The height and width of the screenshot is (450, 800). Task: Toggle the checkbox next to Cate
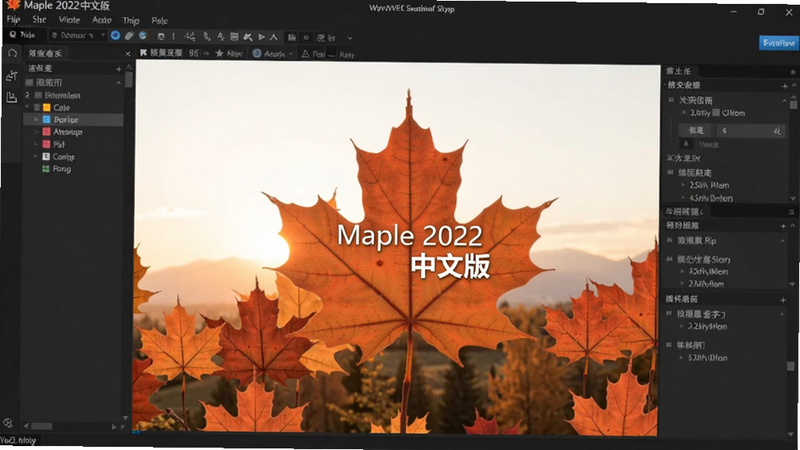(x=37, y=108)
